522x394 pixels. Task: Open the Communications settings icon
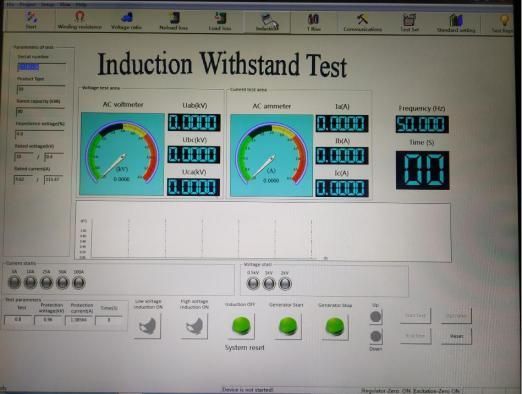[x=363, y=22]
